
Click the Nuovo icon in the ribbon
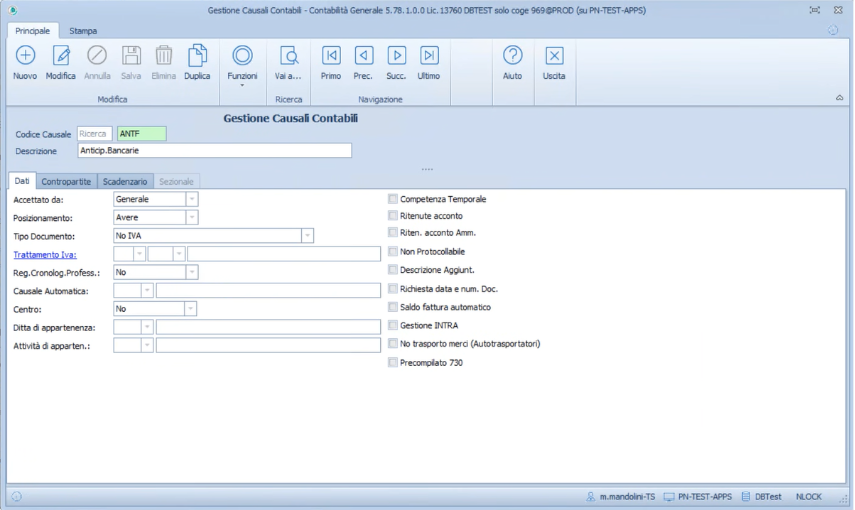25,56
